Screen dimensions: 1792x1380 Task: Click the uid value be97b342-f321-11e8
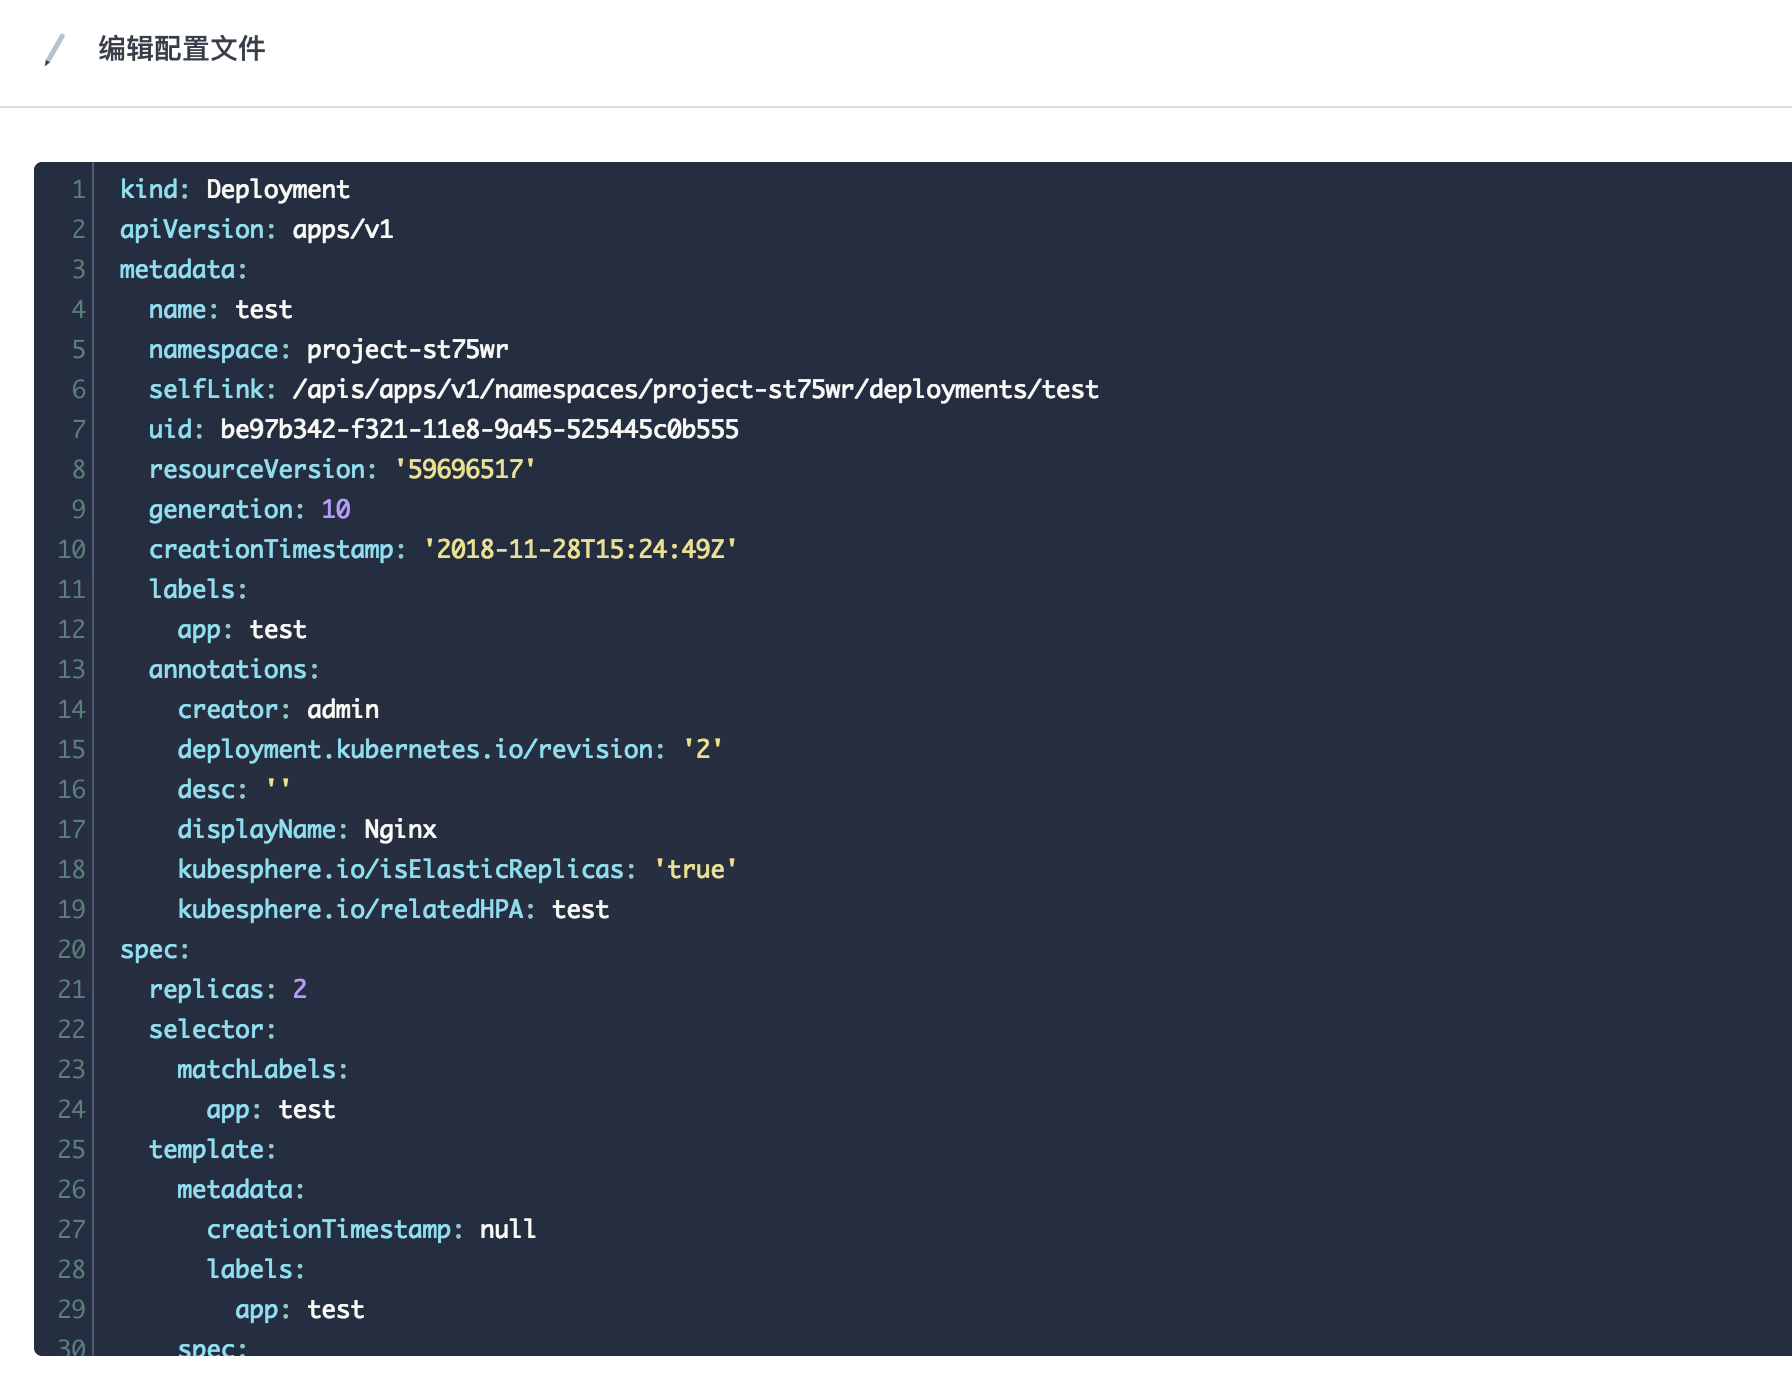[x=480, y=429]
